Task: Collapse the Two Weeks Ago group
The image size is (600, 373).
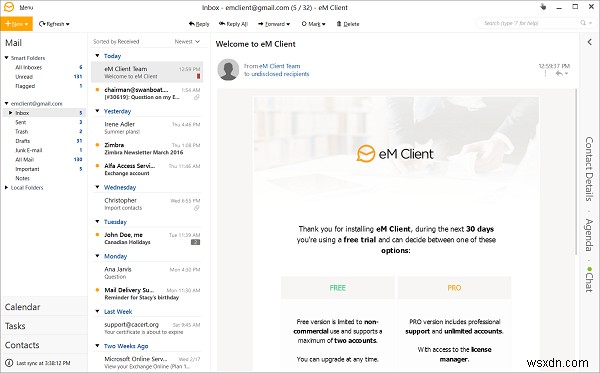Action: coord(97,346)
